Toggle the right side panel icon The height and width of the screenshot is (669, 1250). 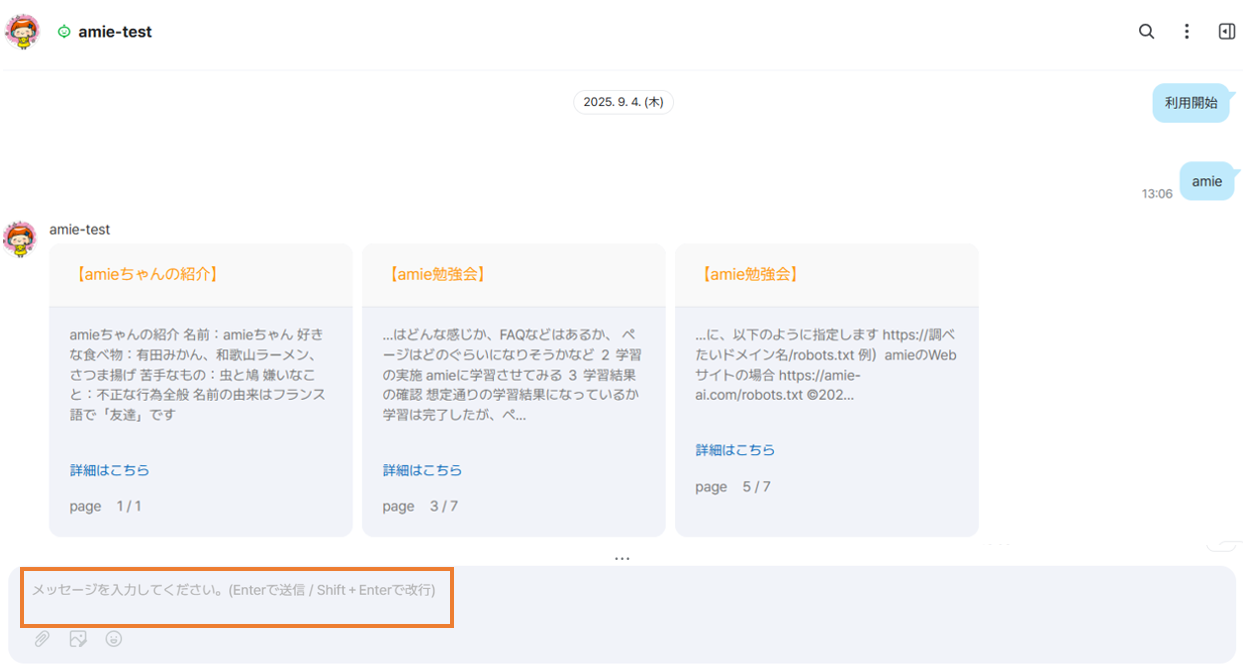click(x=1227, y=31)
